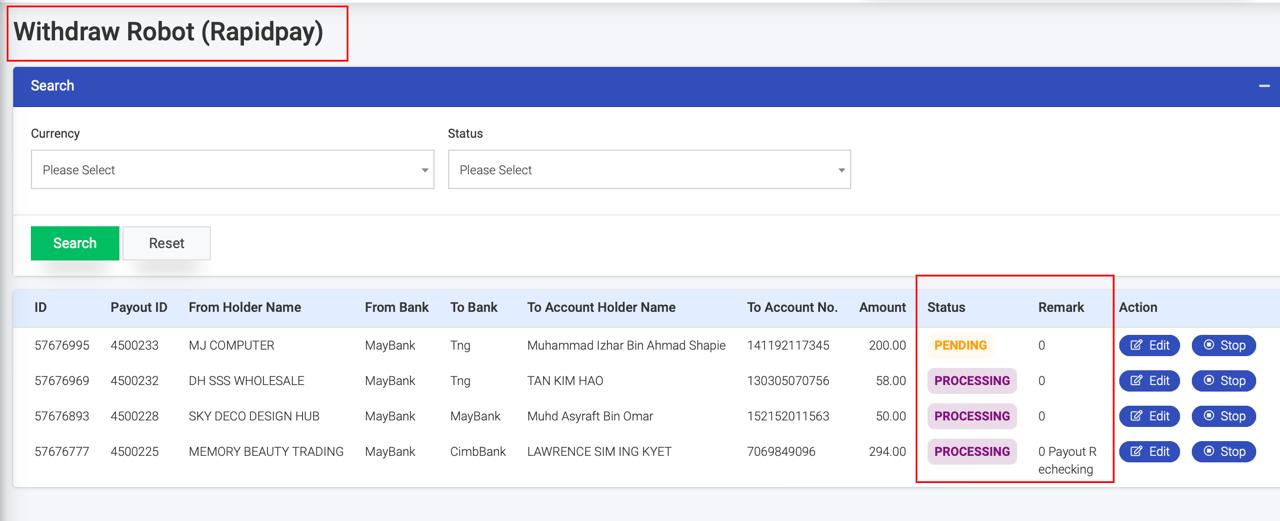Stop the LAWRENCE SIM ING KYET payout
The height and width of the screenshot is (521, 1280).
(1223, 452)
